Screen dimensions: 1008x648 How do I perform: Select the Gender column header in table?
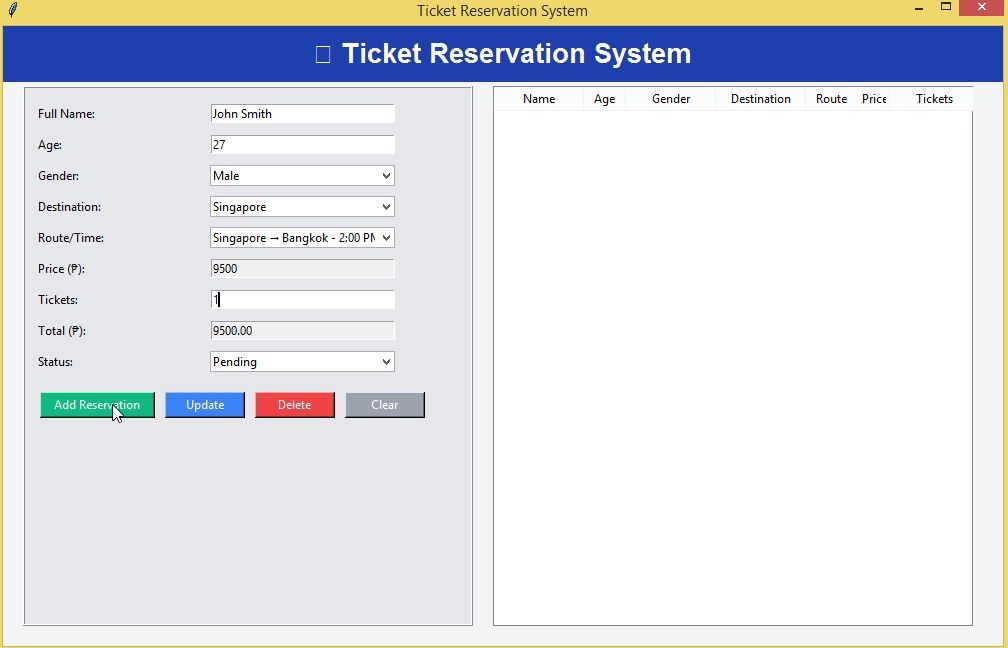pyautogui.click(x=670, y=99)
